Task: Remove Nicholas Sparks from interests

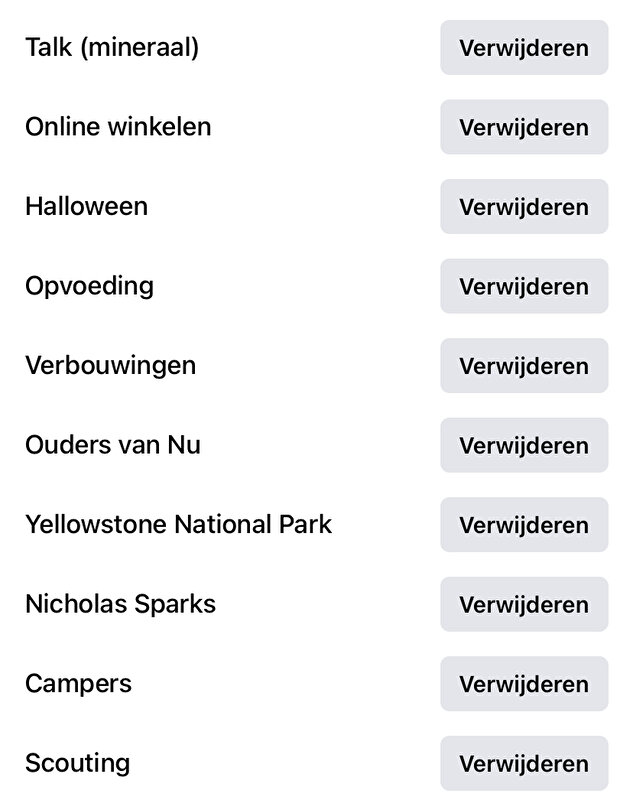Action: click(x=523, y=604)
